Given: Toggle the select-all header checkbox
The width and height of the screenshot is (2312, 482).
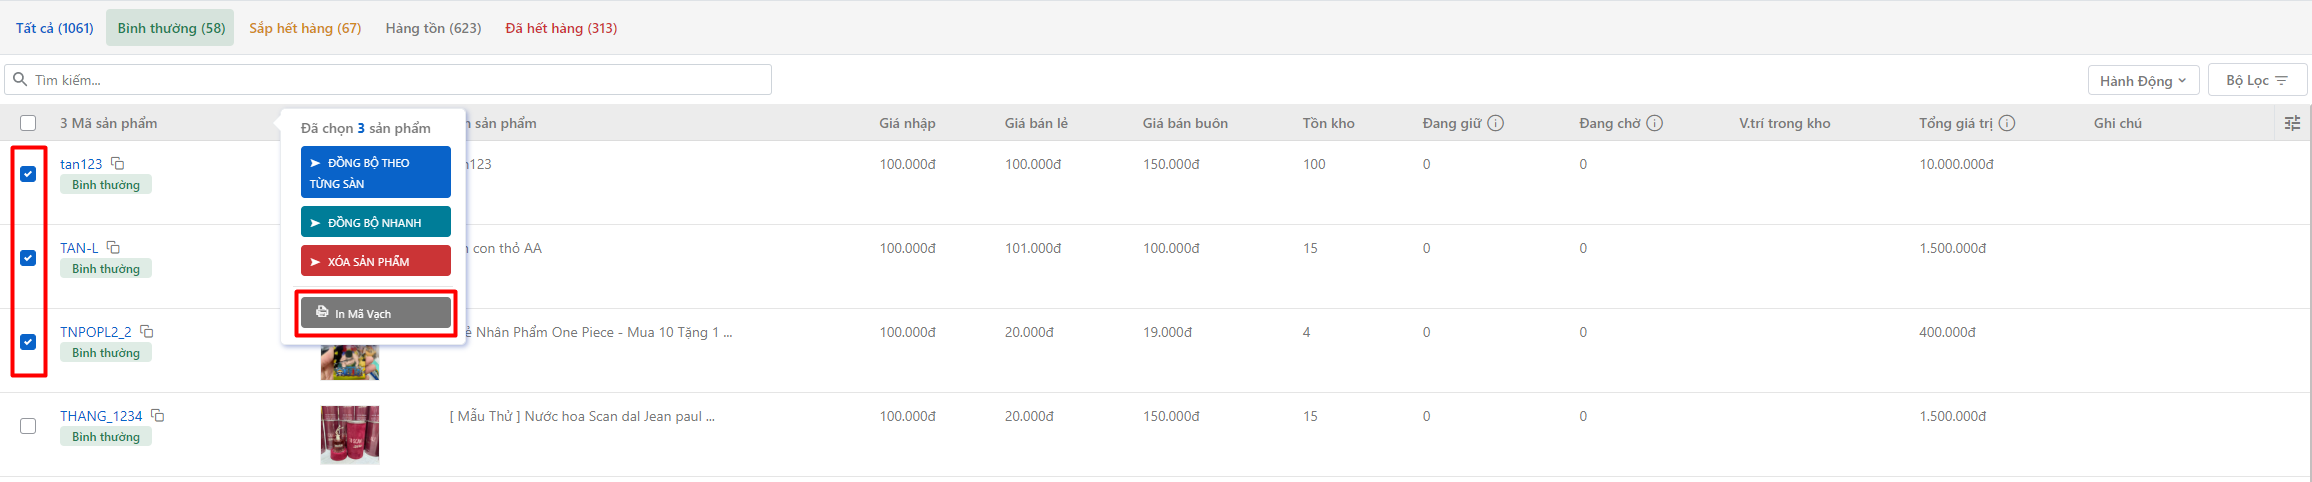Looking at the screenshot, I should (28, 123).
